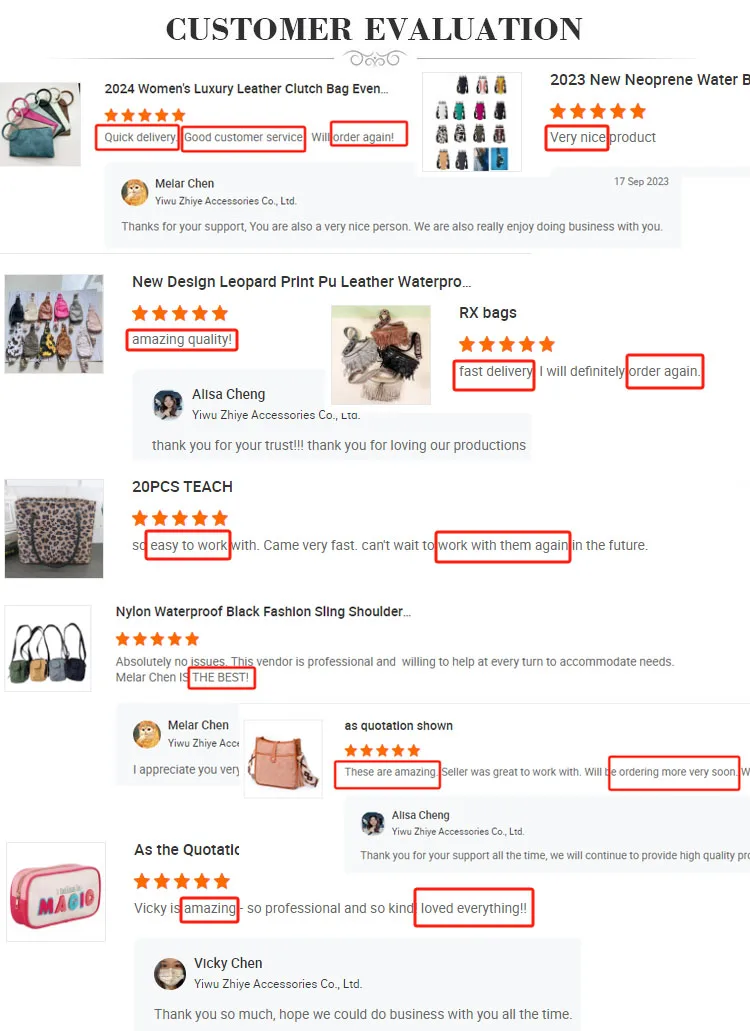Click the nylon sling shoulder bags image
Screen dimensions: 750x1031
pyautogui.click(x=48, y=648)
